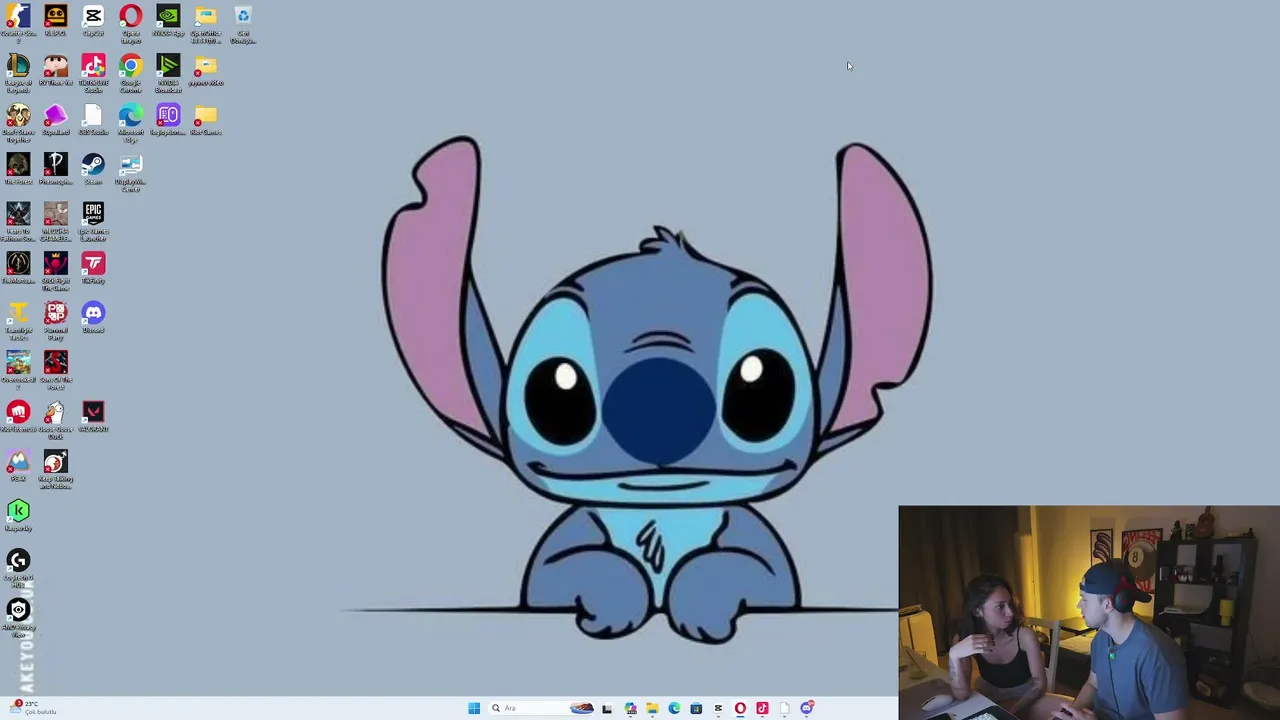Image resolution: width=1280 pixels, height=720 pixels.
Task: Select the CapCut desktop shortcut
Action: [x=93, y=22]
